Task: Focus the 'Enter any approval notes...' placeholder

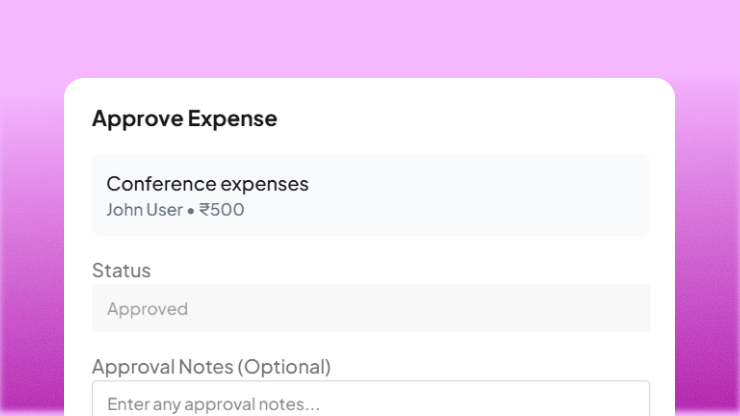Action: click(x=213, y=404)
